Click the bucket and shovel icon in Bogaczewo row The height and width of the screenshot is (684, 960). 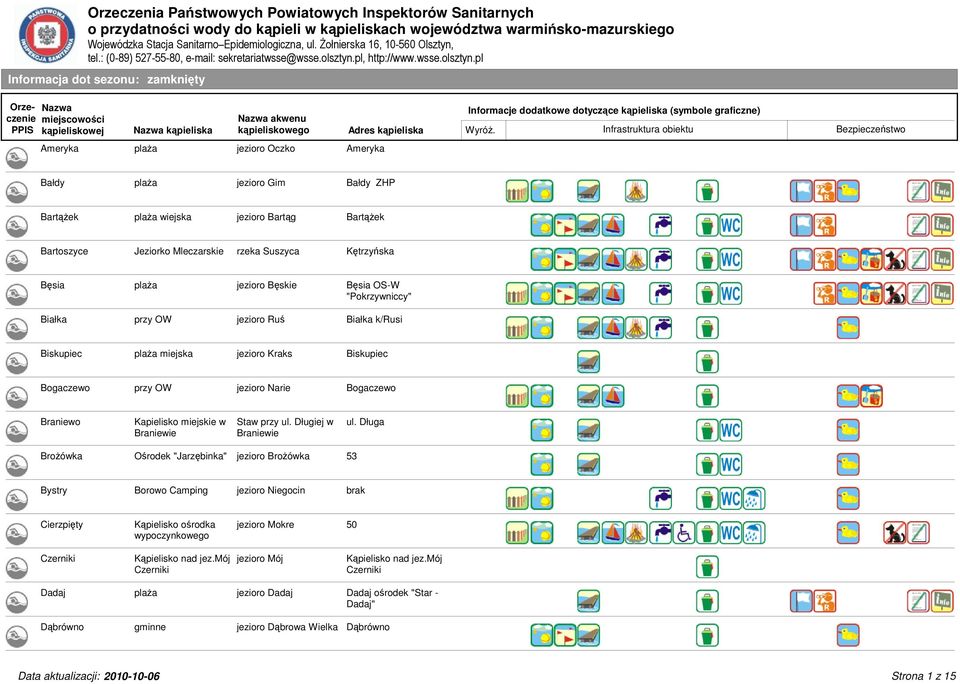871,397
